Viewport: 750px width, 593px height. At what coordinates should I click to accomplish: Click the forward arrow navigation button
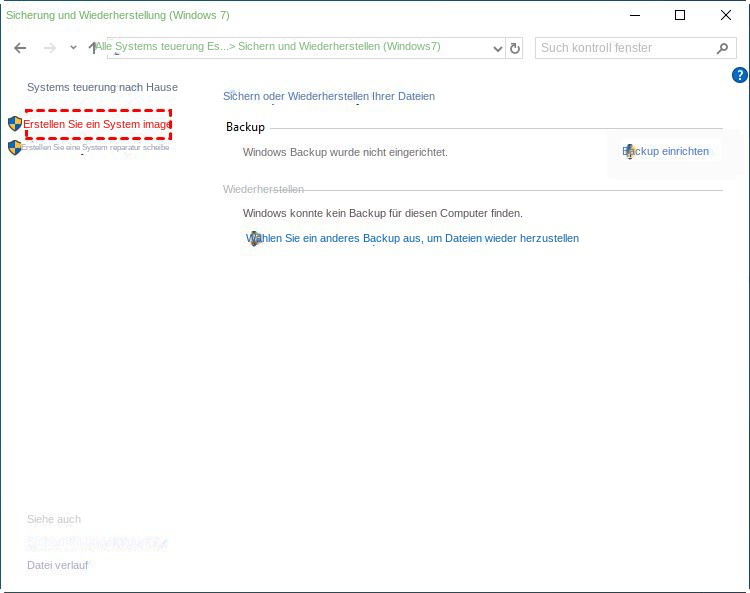50,48
